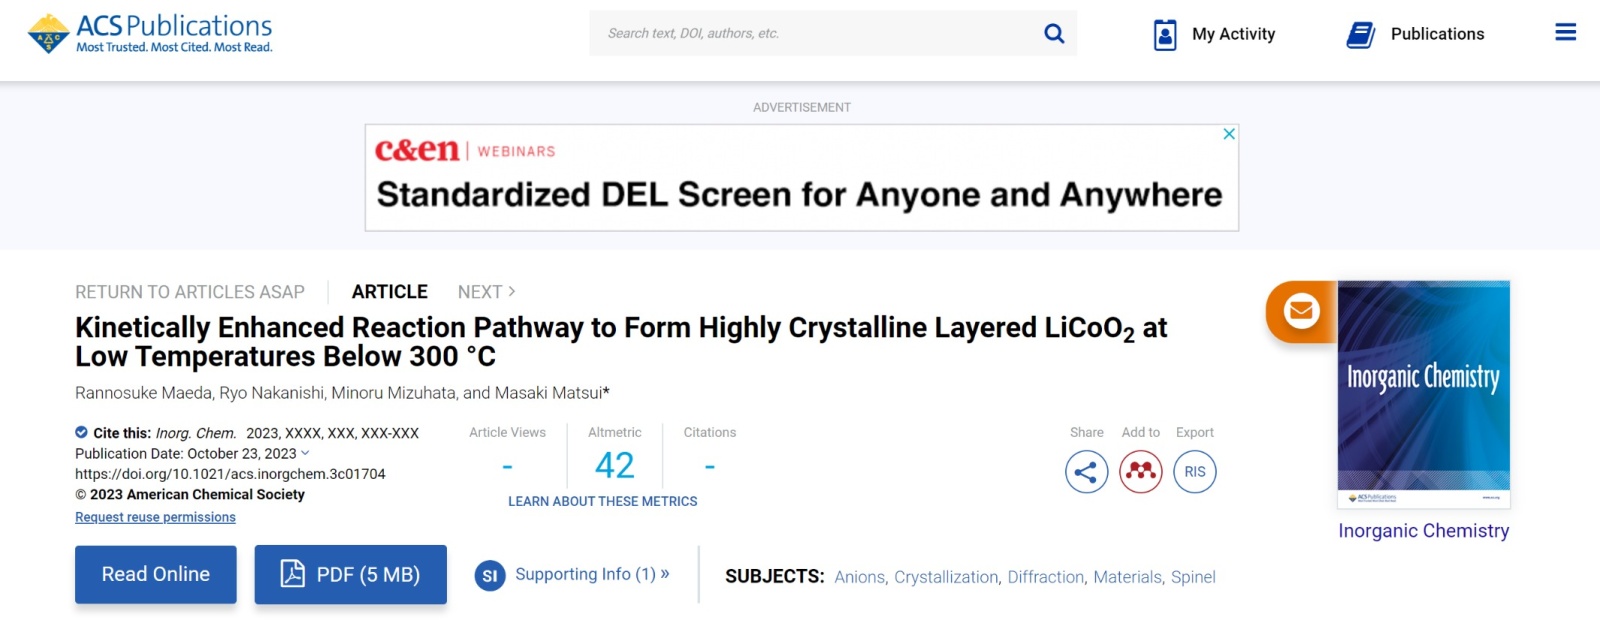Open the Publications menu

pyautogui.click(x=1416, y=34)
